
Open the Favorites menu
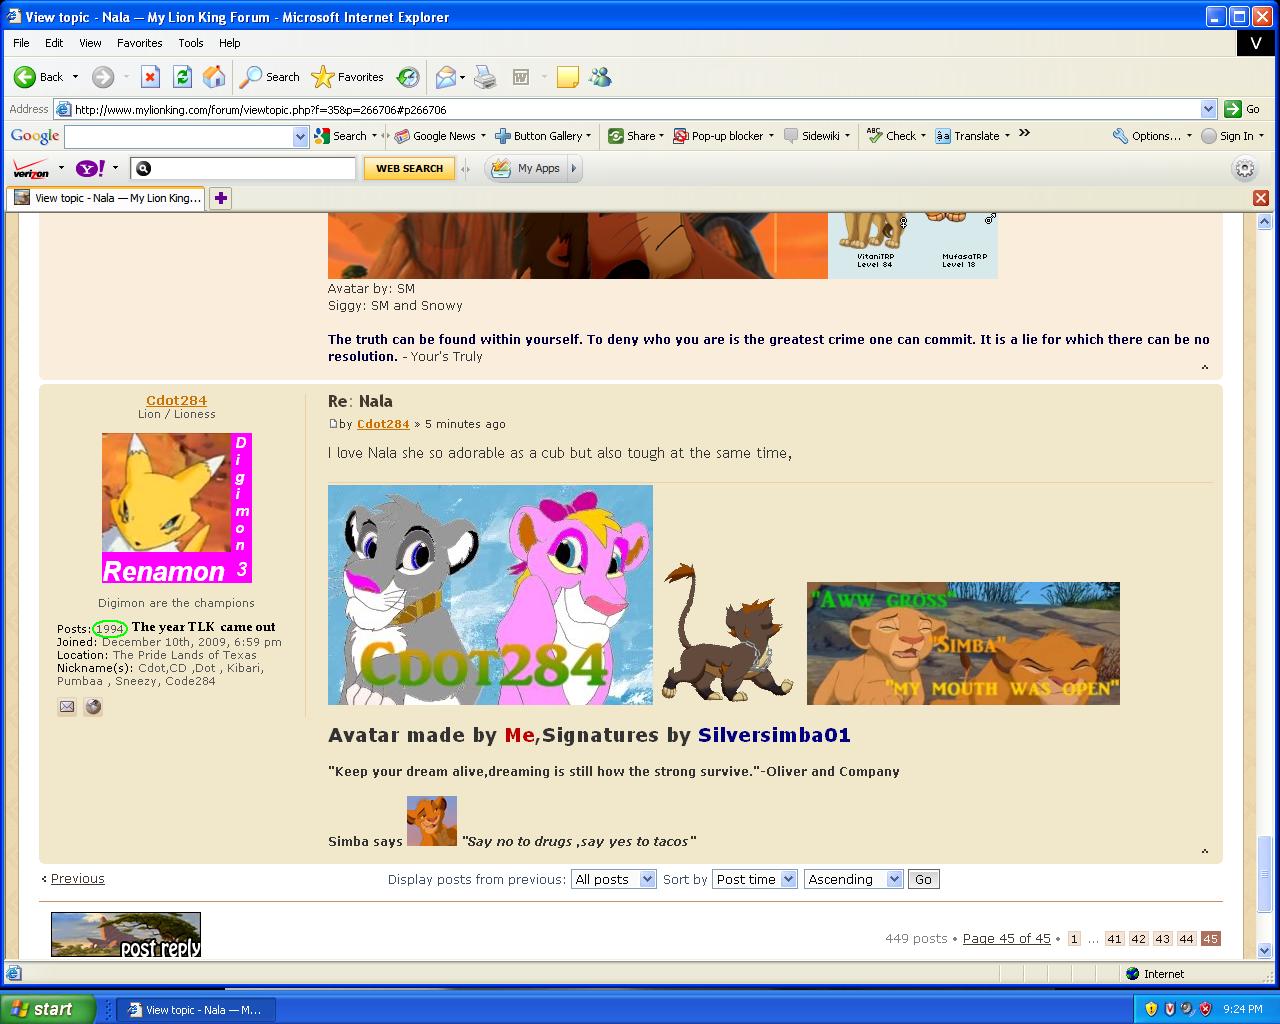(139, 43)
